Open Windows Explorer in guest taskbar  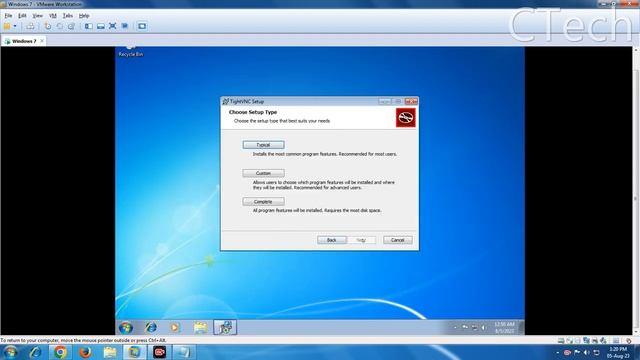(200, 327)
